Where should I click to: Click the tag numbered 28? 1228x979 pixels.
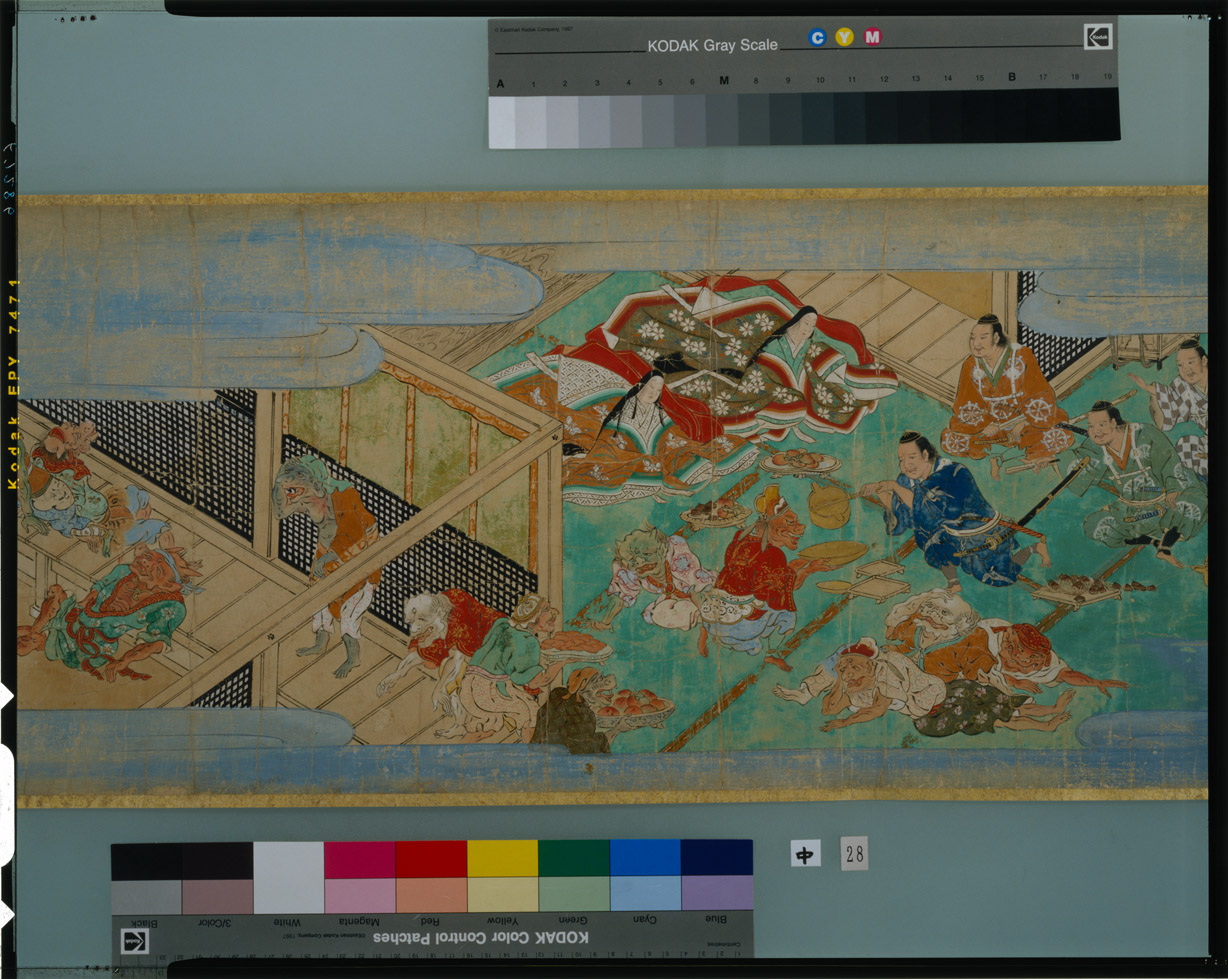tap(854, 853)
